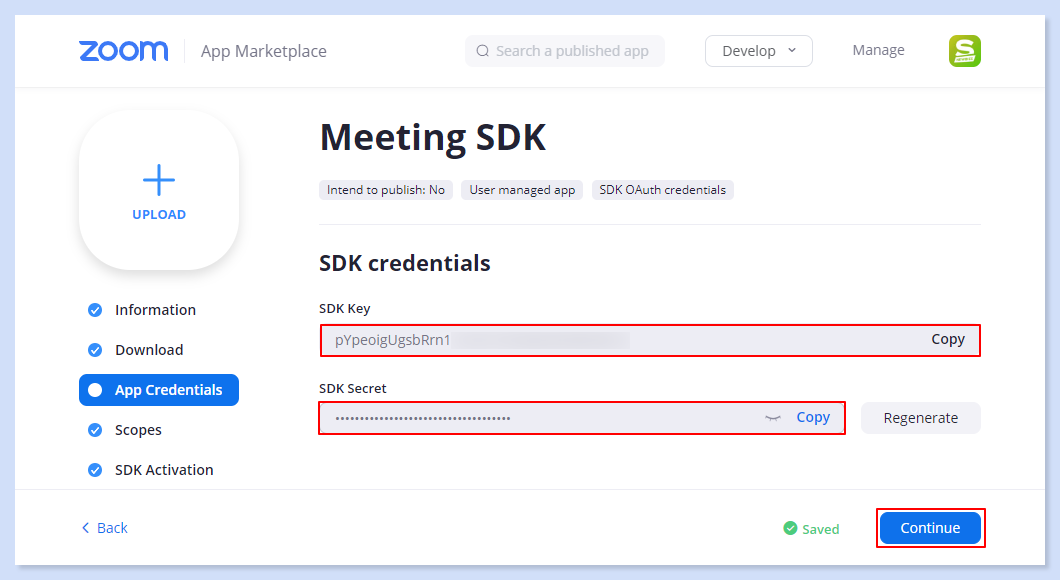Click the search magnifier icon
Viewport: 1060px width, 580px height.
point(482,51)
